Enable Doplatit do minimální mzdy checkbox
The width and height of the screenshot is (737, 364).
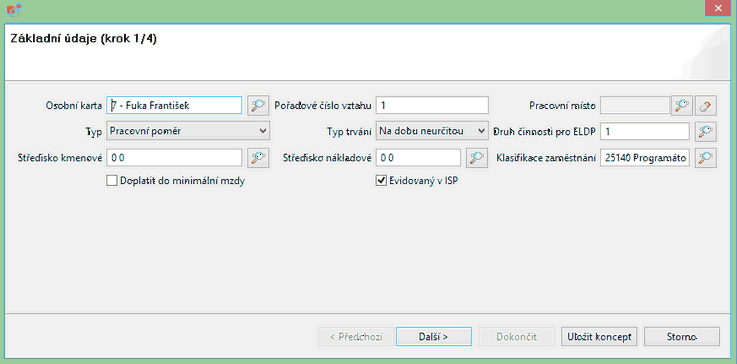[111, 181]
